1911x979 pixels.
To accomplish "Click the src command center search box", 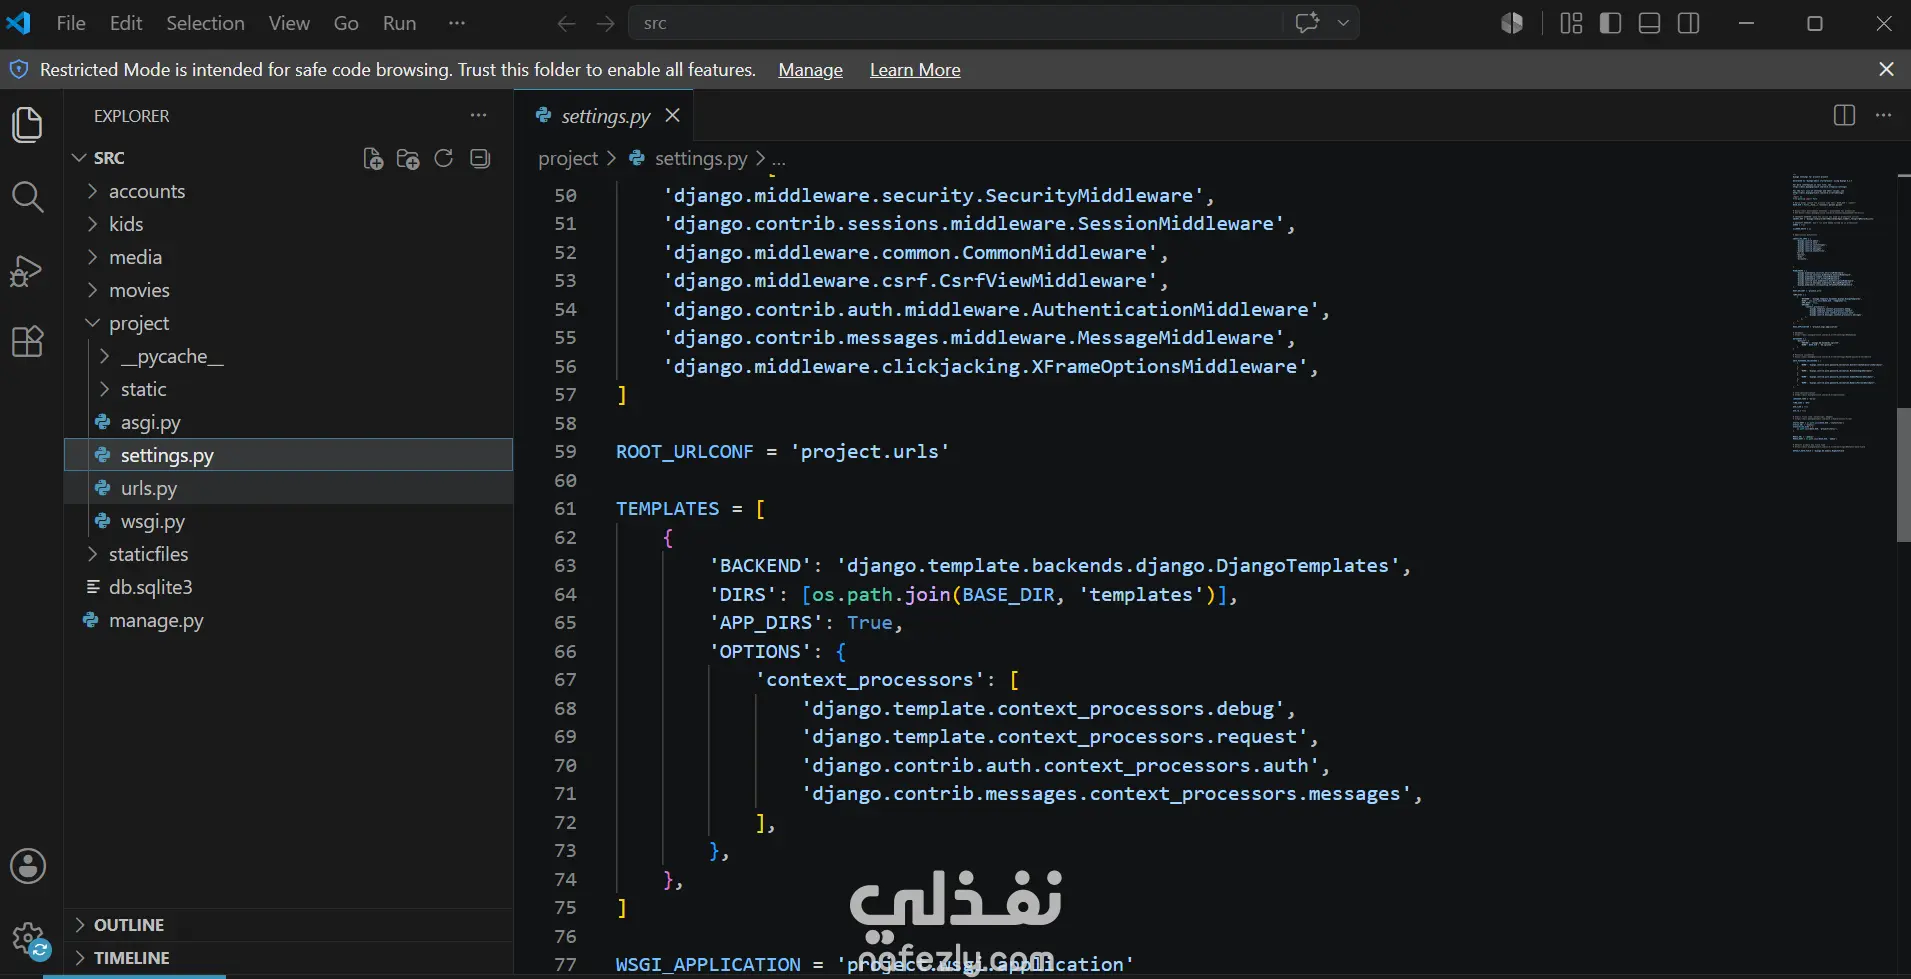I will (955, 23).
